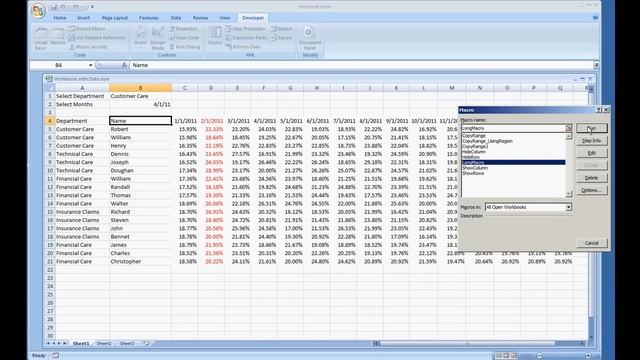The image size is (640, 360).
Task: Click Edit in the Macro dialog
Action: [591, 153]
